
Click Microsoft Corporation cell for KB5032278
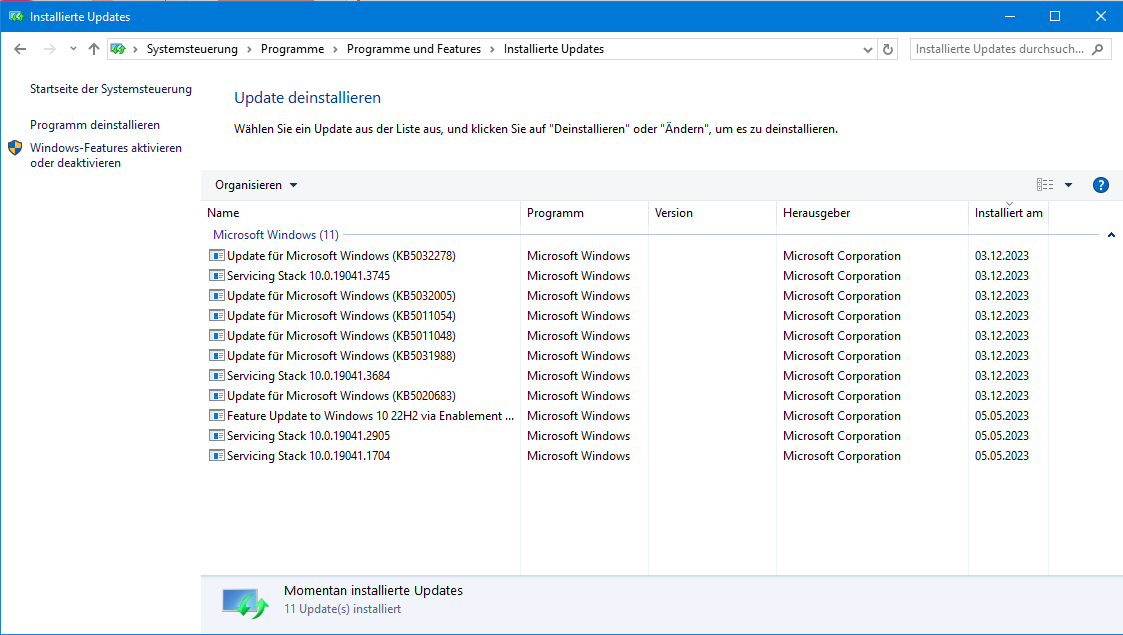point(842,256)
